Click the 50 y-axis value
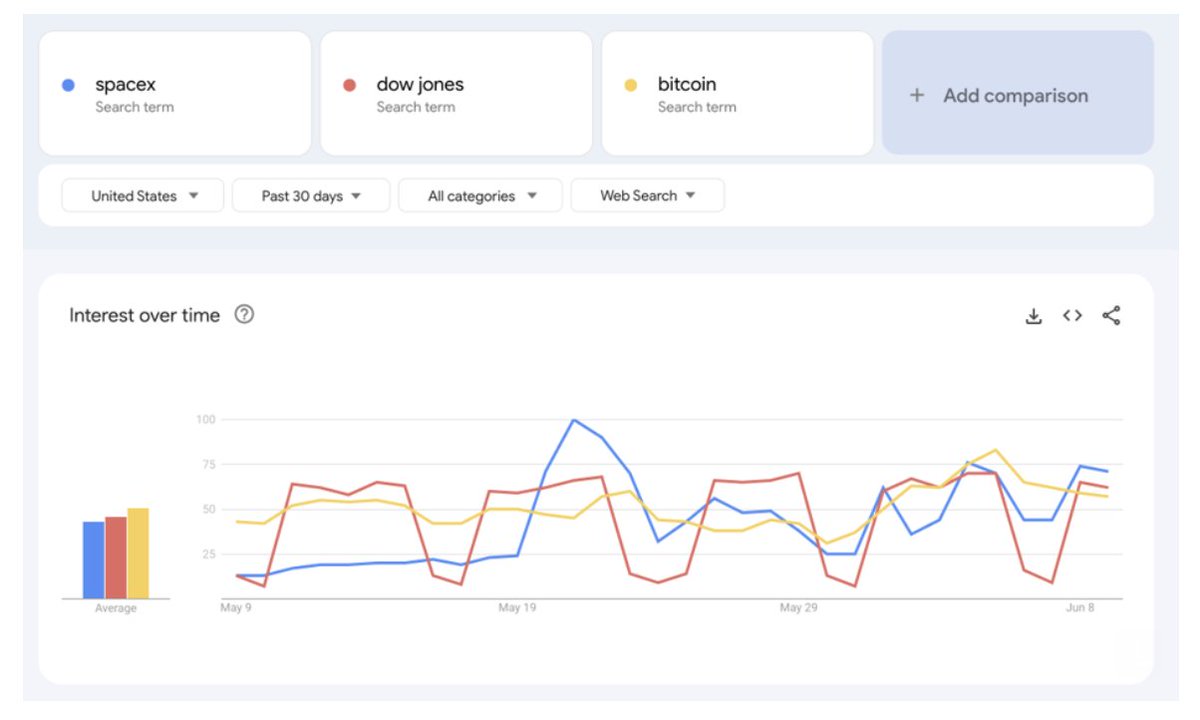This screenshot has height=720, width=1200. (x=209, y=509)
